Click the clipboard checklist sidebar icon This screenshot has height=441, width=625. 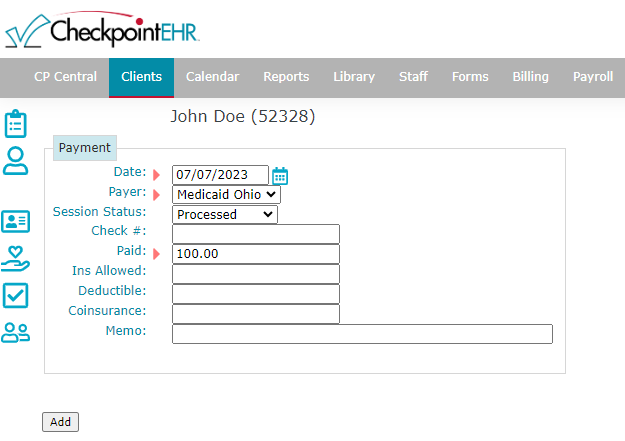[x=16, y=123]
